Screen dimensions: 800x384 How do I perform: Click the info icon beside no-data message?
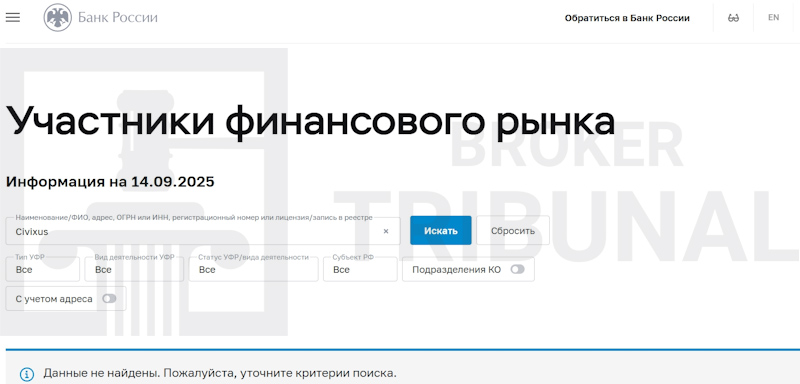point(27,374)
